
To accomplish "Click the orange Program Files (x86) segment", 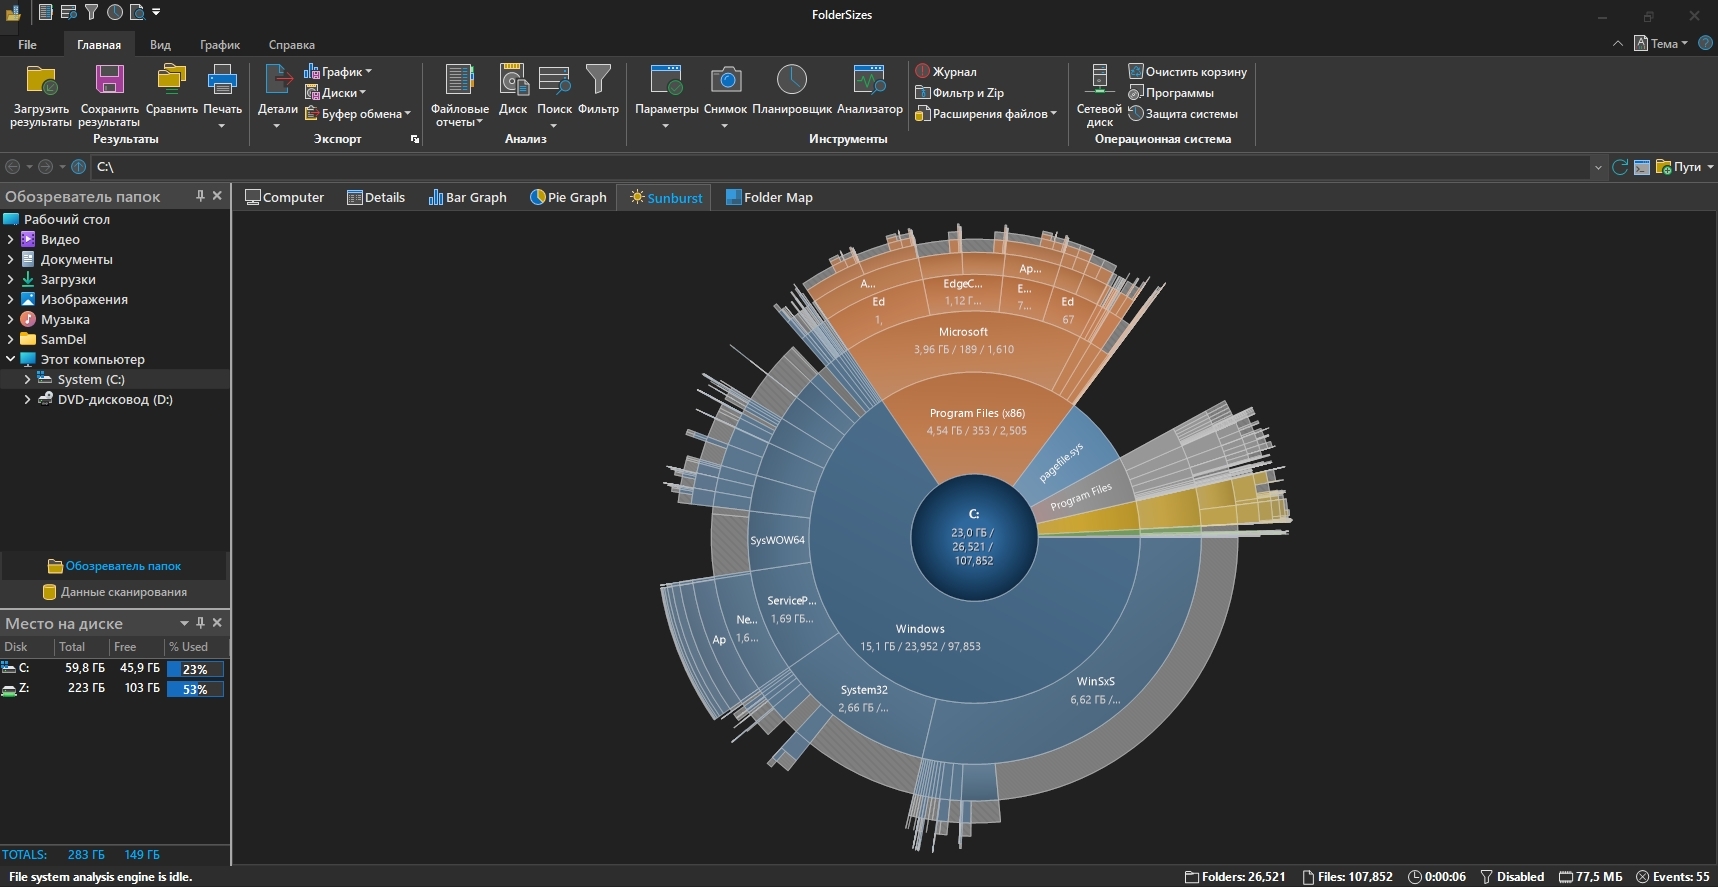I will coord(975,440).
